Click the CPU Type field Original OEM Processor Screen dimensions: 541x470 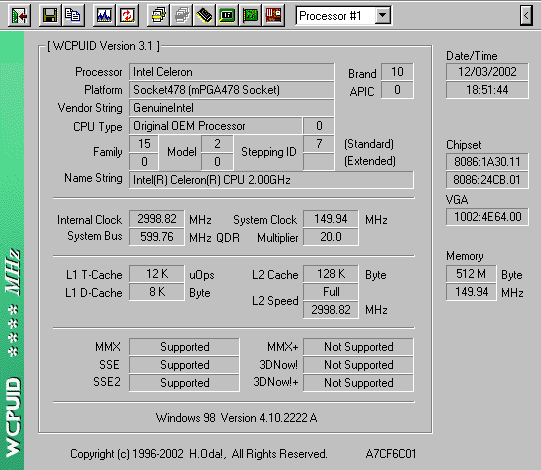[216, 126]
